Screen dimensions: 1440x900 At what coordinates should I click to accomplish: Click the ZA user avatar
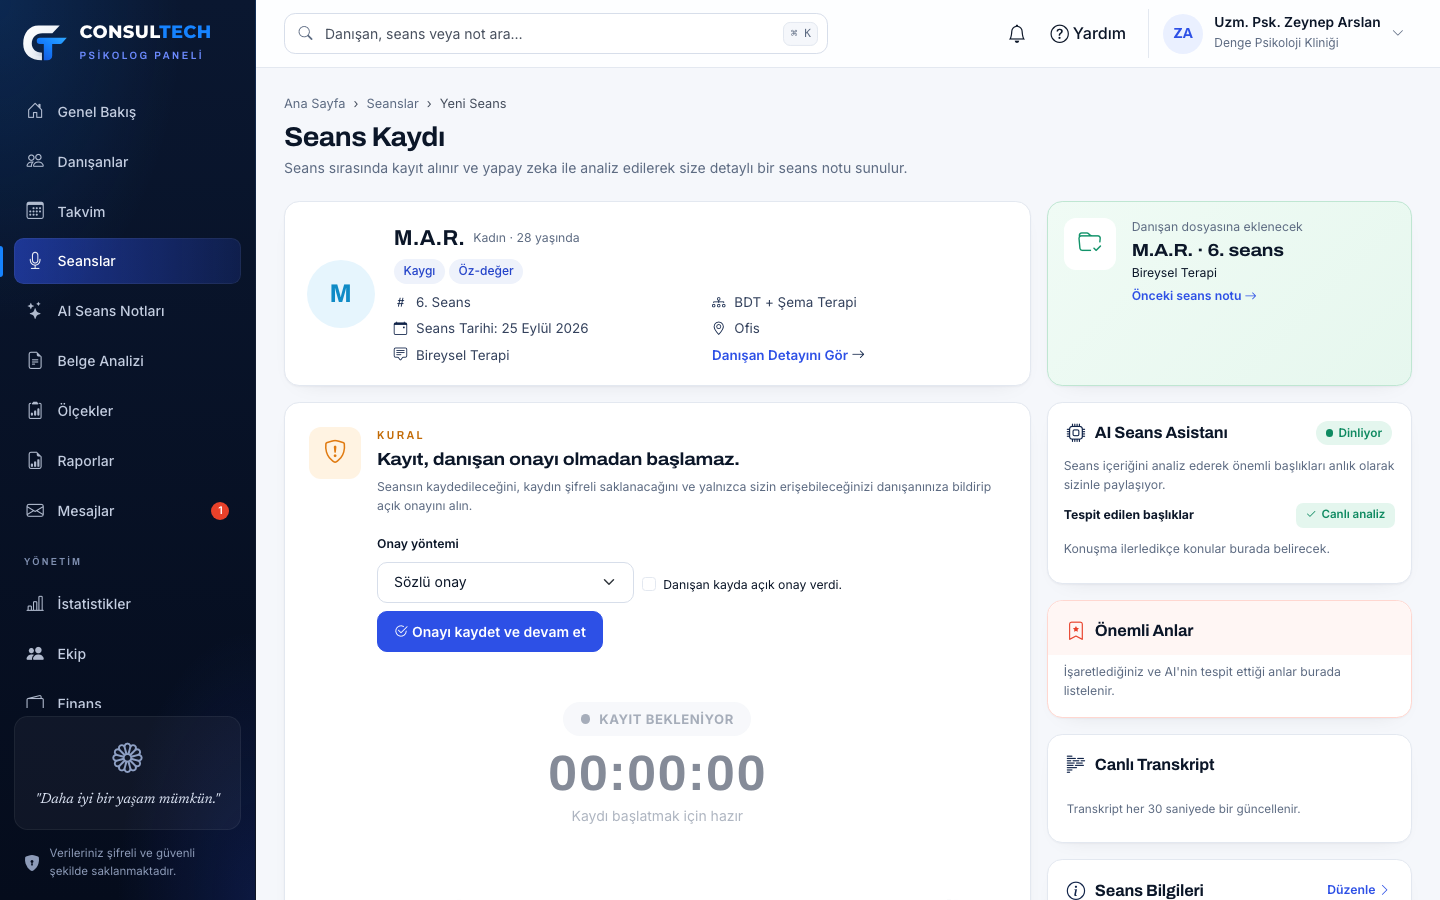(x=1183, y=34)
